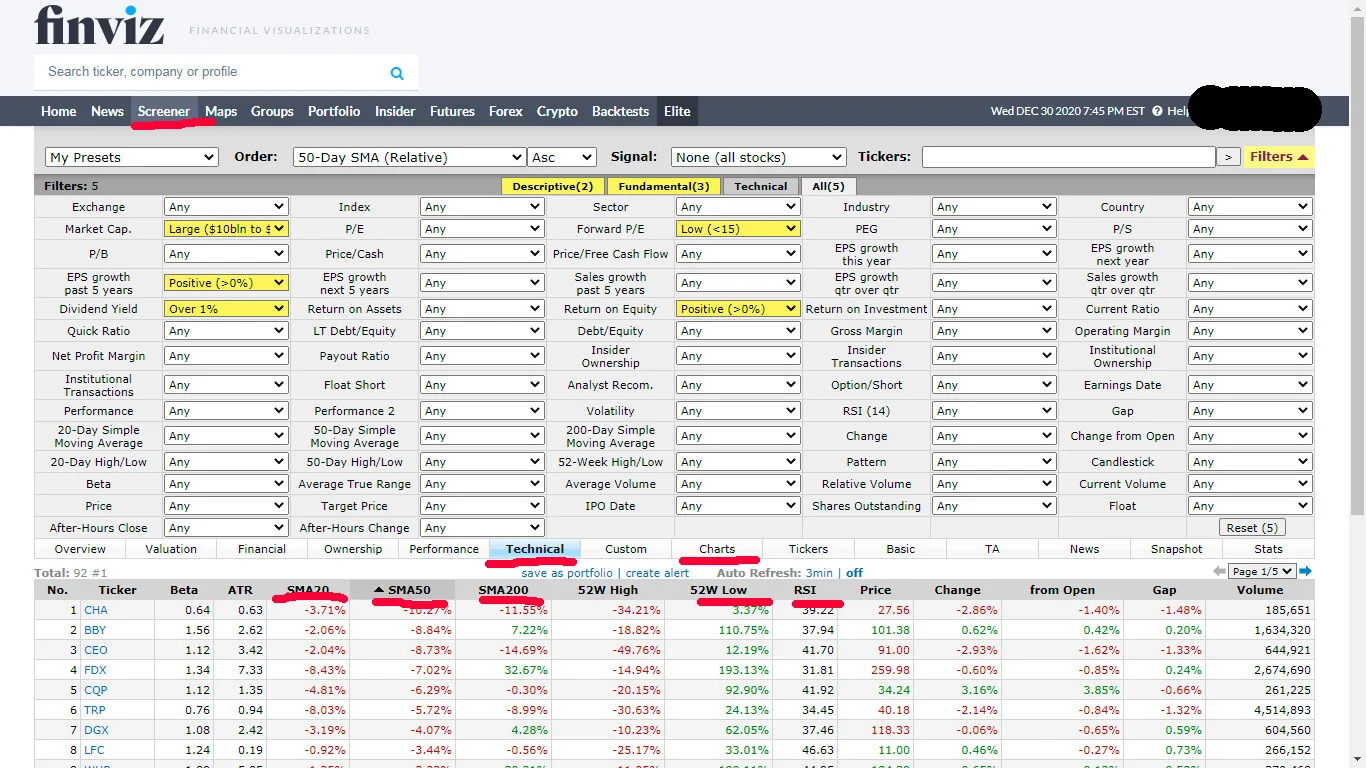Screen dimensions: 1366x768
Task: Switch to the Snapshot view tab
Action: 1177,549
